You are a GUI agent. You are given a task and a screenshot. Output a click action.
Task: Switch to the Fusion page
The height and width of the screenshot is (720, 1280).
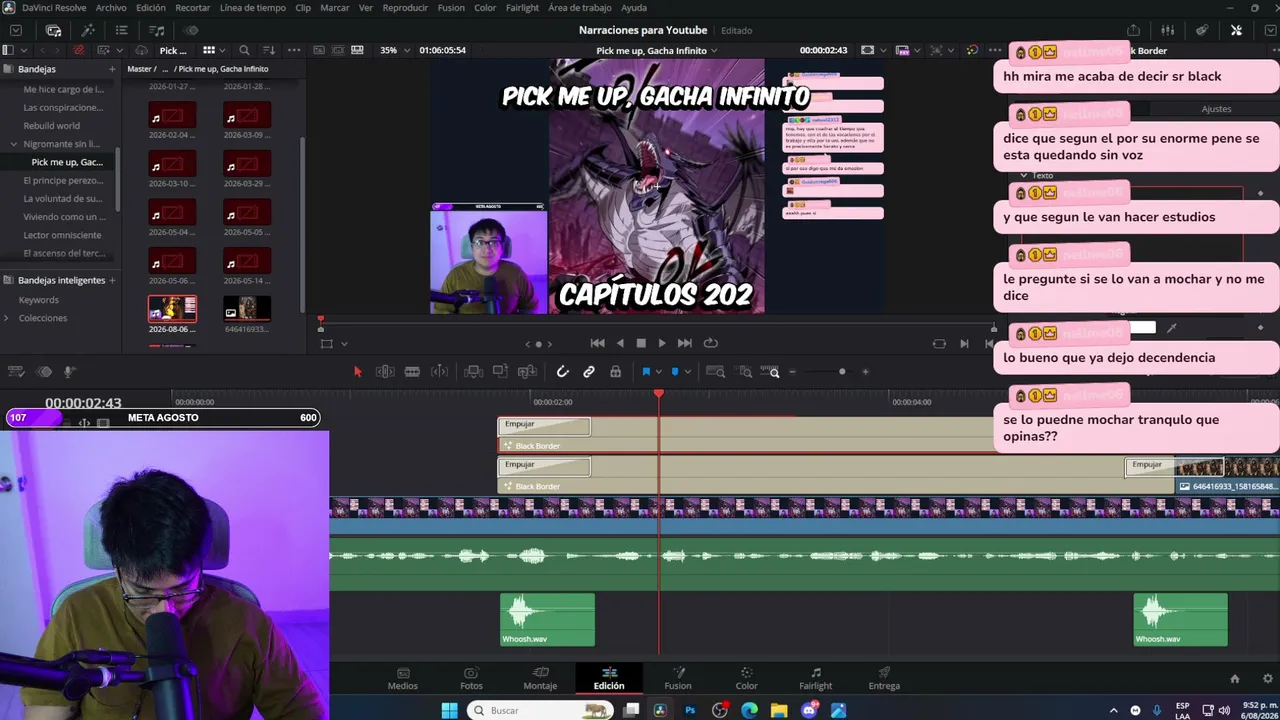pyautogui.click(x=678, y=679)
